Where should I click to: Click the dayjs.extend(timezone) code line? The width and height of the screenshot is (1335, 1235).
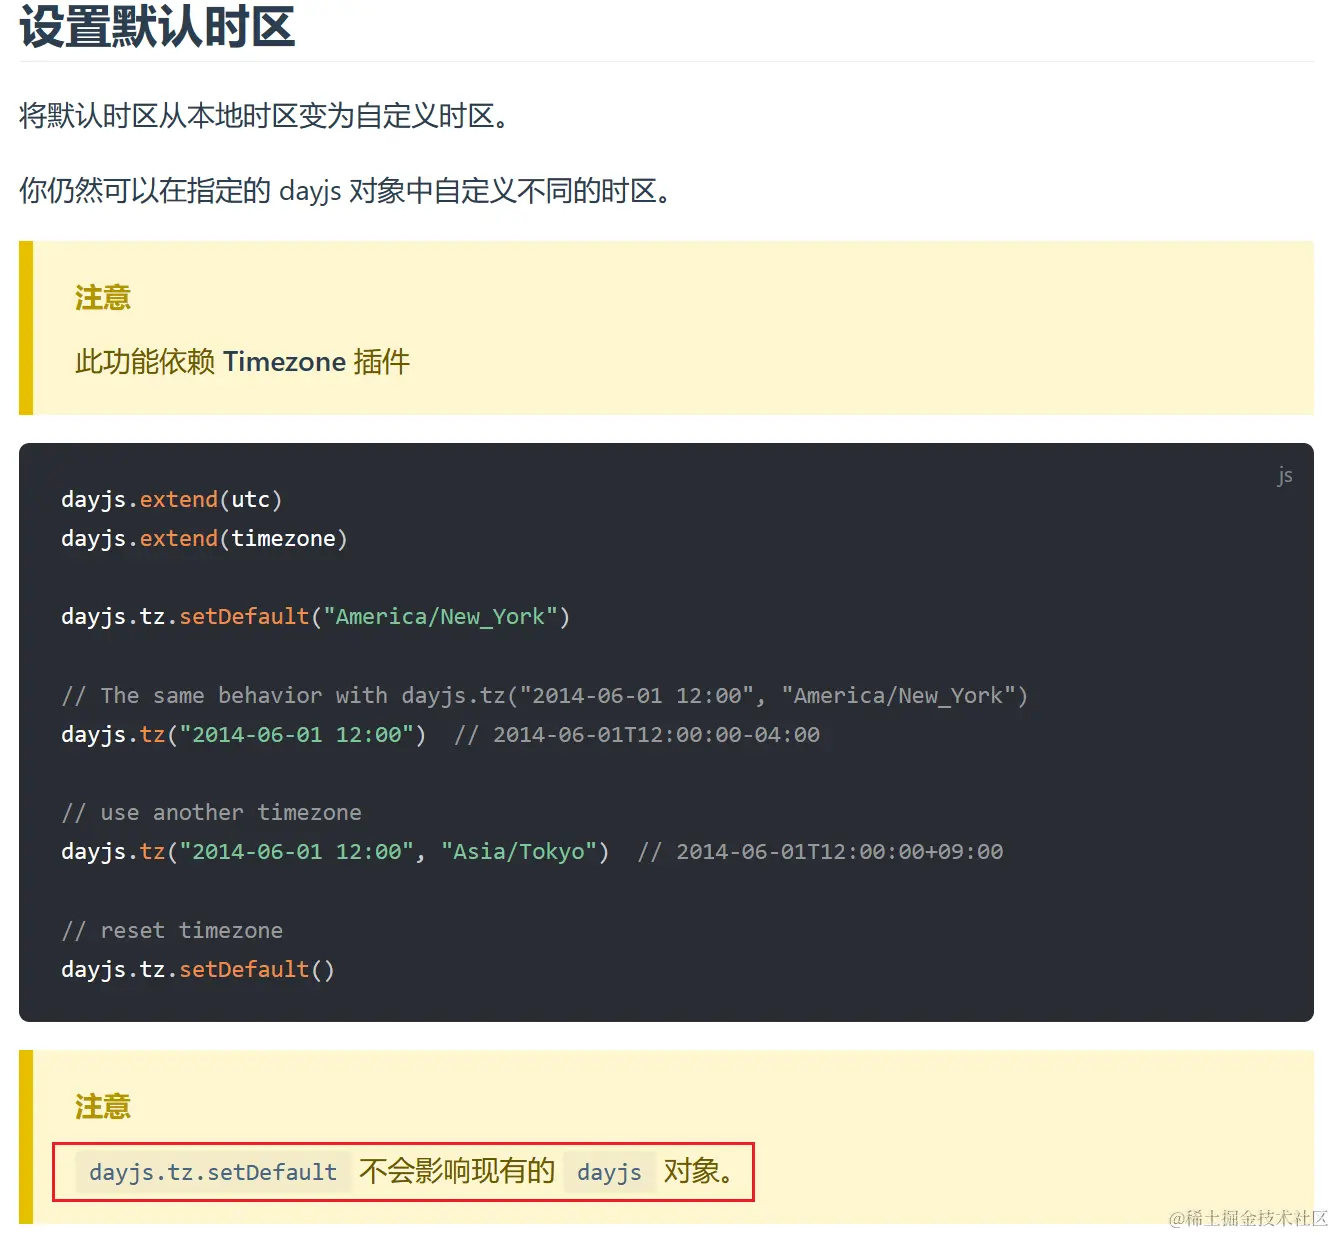203,538
